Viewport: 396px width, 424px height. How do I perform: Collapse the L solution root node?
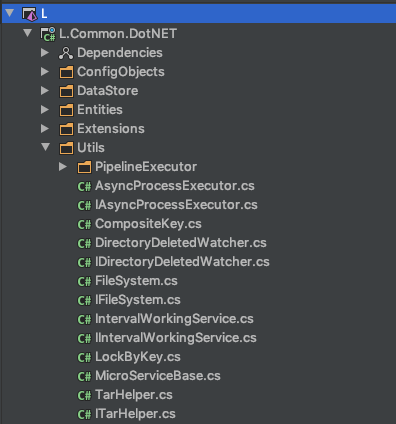coord(10,13)
